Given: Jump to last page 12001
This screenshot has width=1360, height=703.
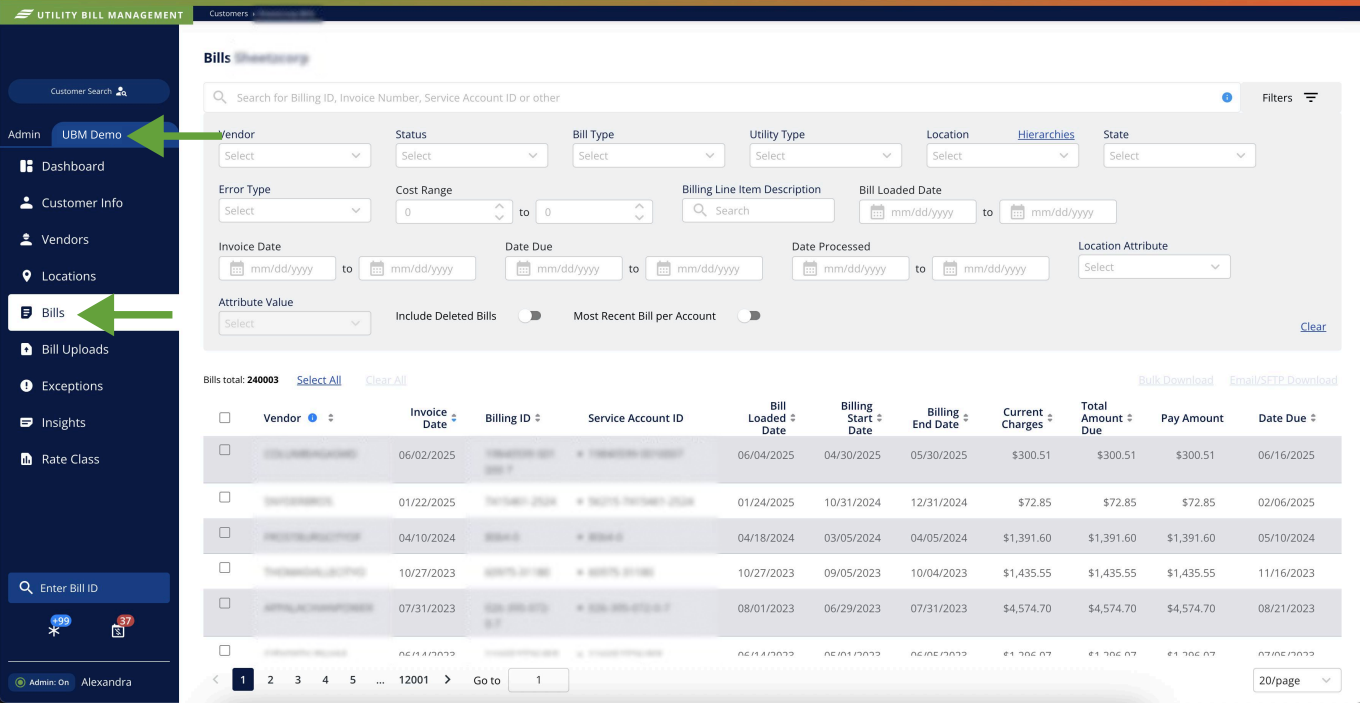Looking at the screenshot, I should click(x=413, y=680).
